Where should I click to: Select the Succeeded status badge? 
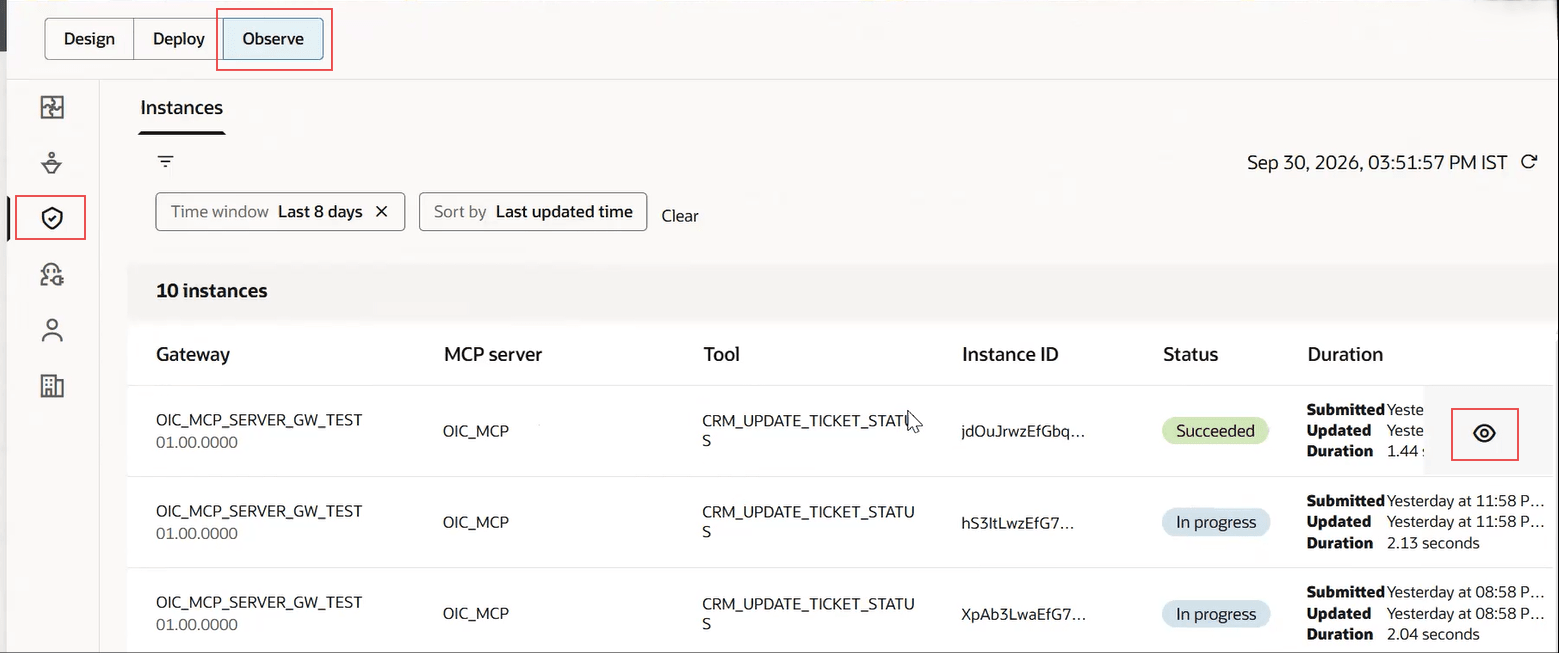click(1215, 431)
